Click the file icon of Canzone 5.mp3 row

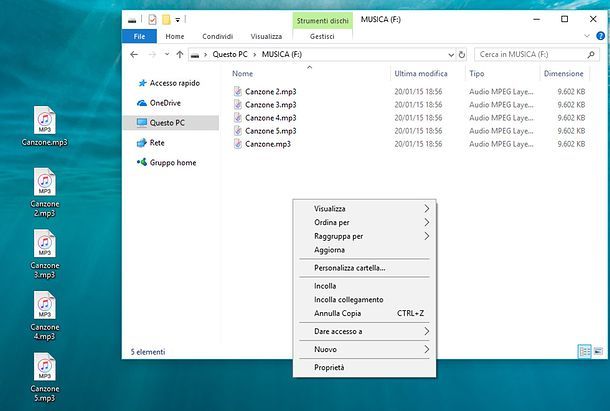click(x=238, y=131)
